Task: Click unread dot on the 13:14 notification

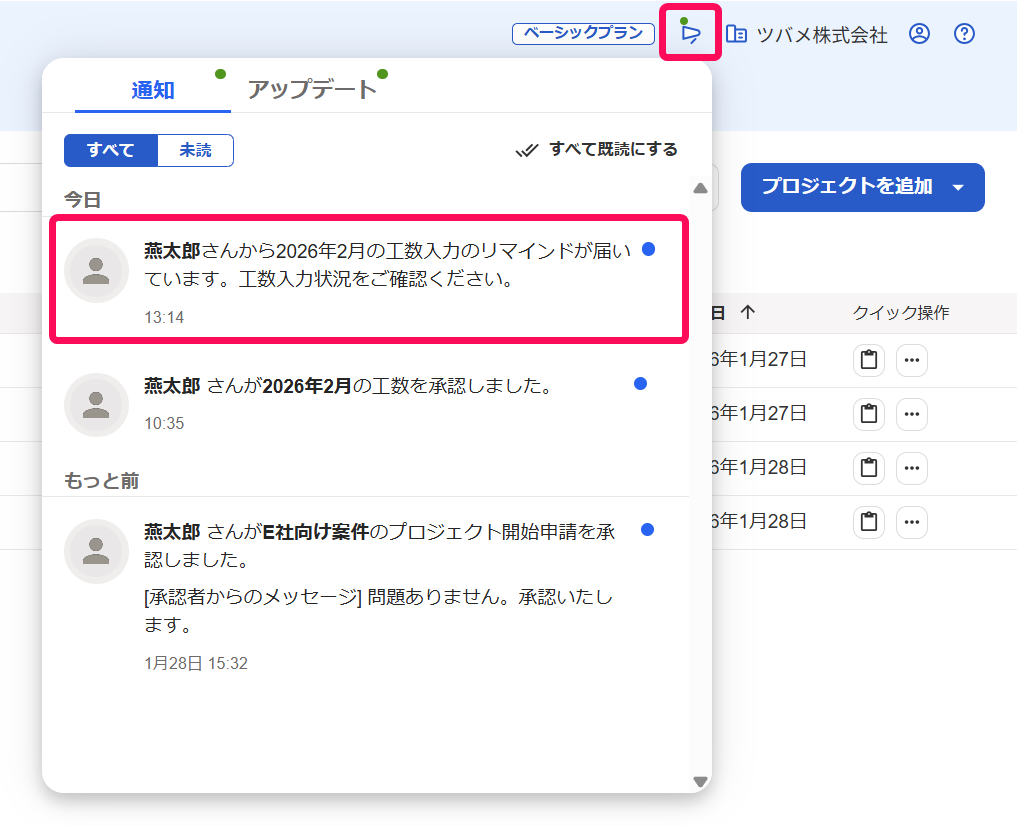Action: [648, 249]
